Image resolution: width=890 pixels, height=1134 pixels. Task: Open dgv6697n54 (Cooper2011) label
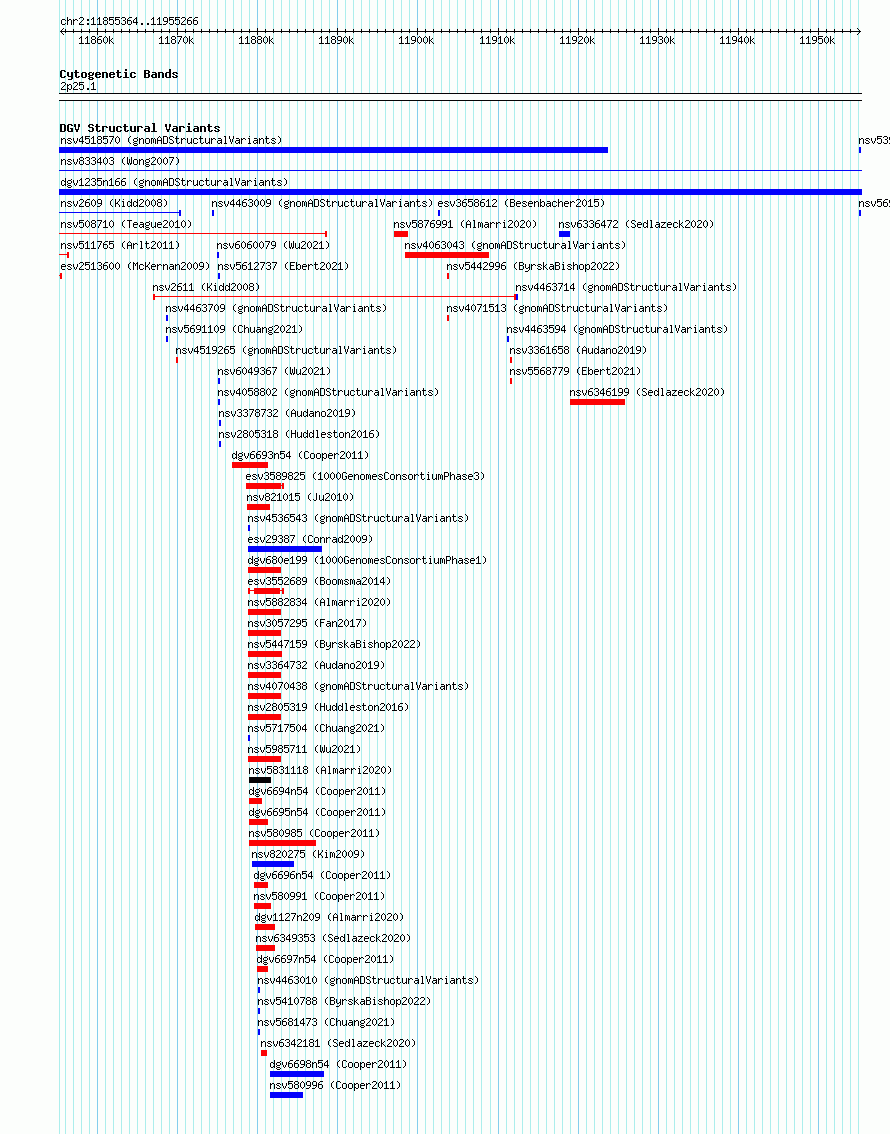[x=325, y=959]
